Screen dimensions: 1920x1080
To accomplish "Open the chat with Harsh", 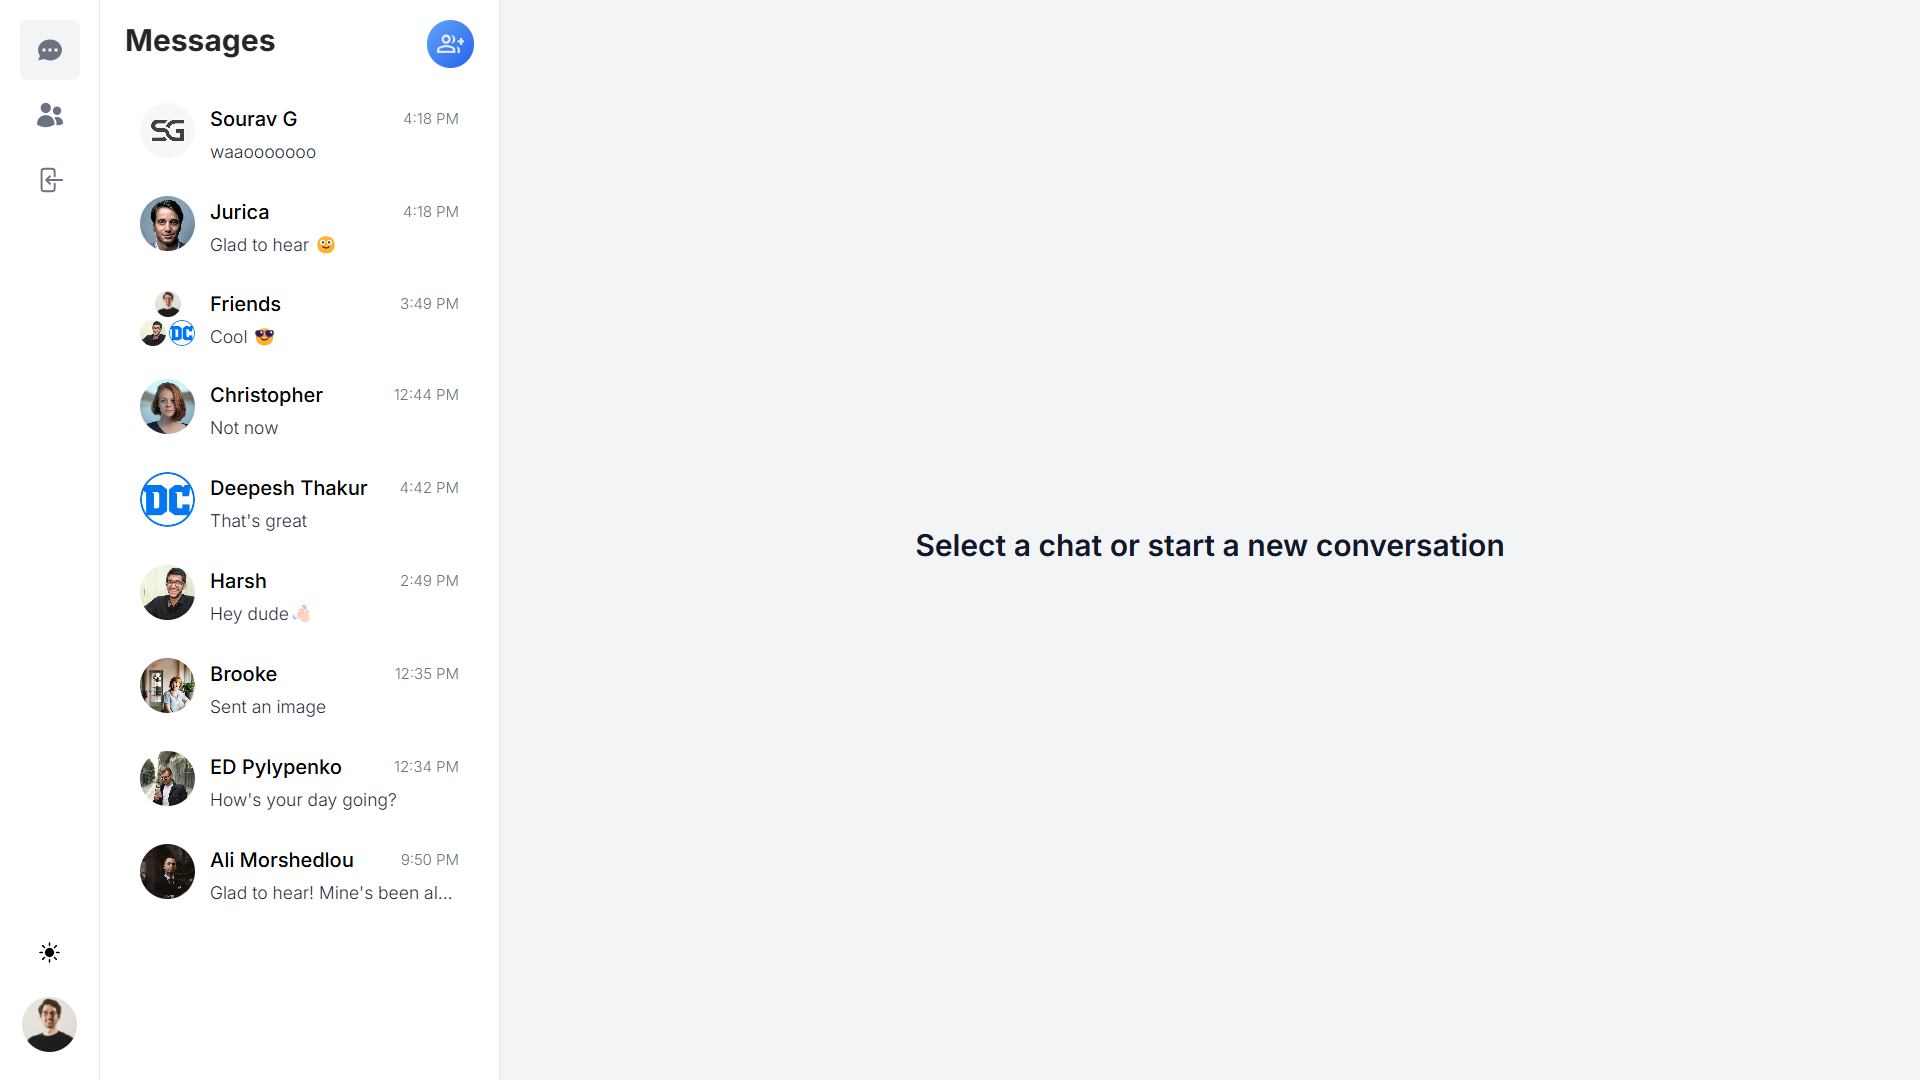I will tap(299, 593).
